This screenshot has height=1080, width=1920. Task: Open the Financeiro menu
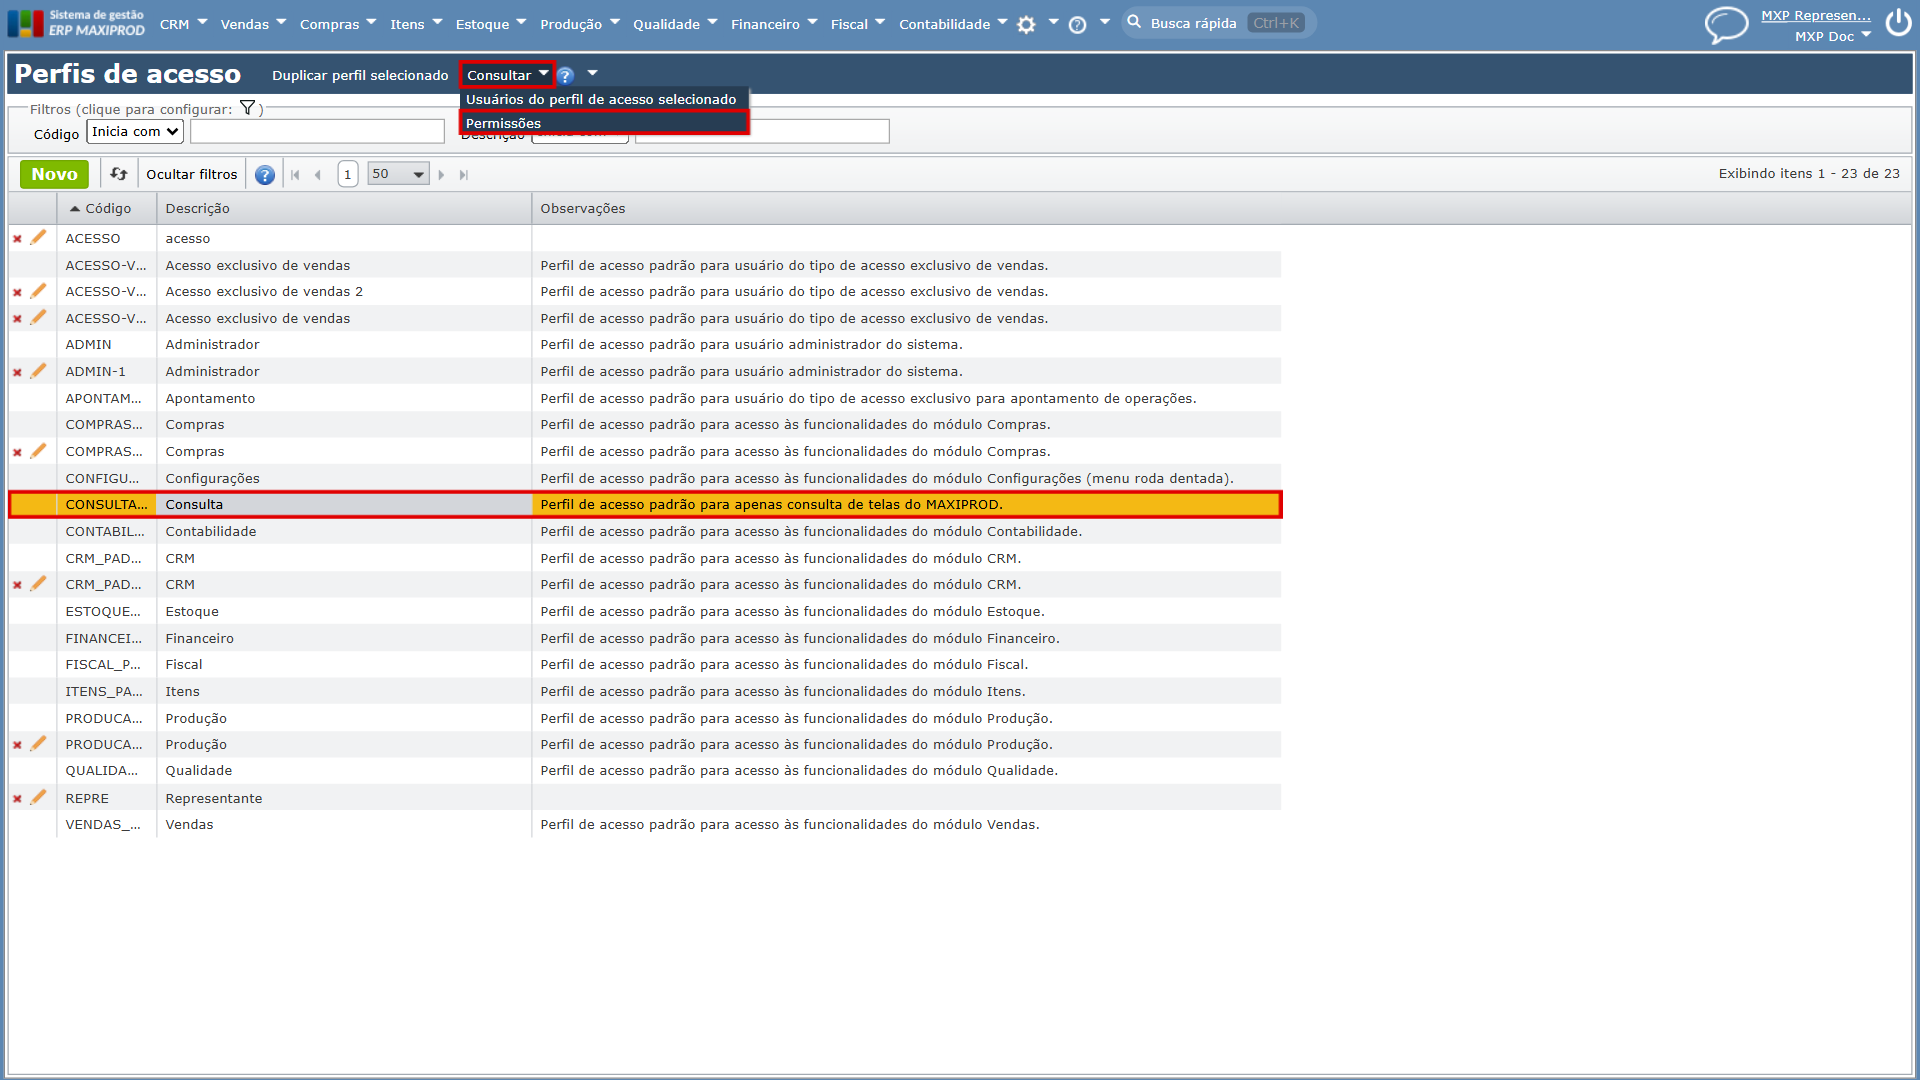pyautogui.click(x=774, y=24)
